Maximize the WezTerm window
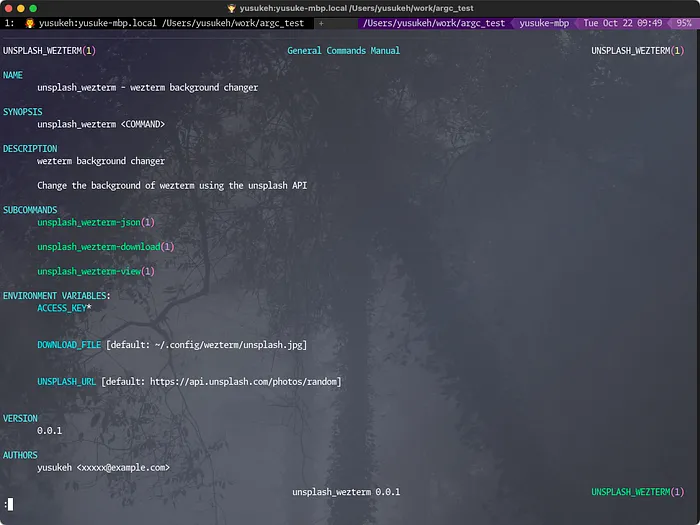The image size is (700, 525). tap(33, 8)
